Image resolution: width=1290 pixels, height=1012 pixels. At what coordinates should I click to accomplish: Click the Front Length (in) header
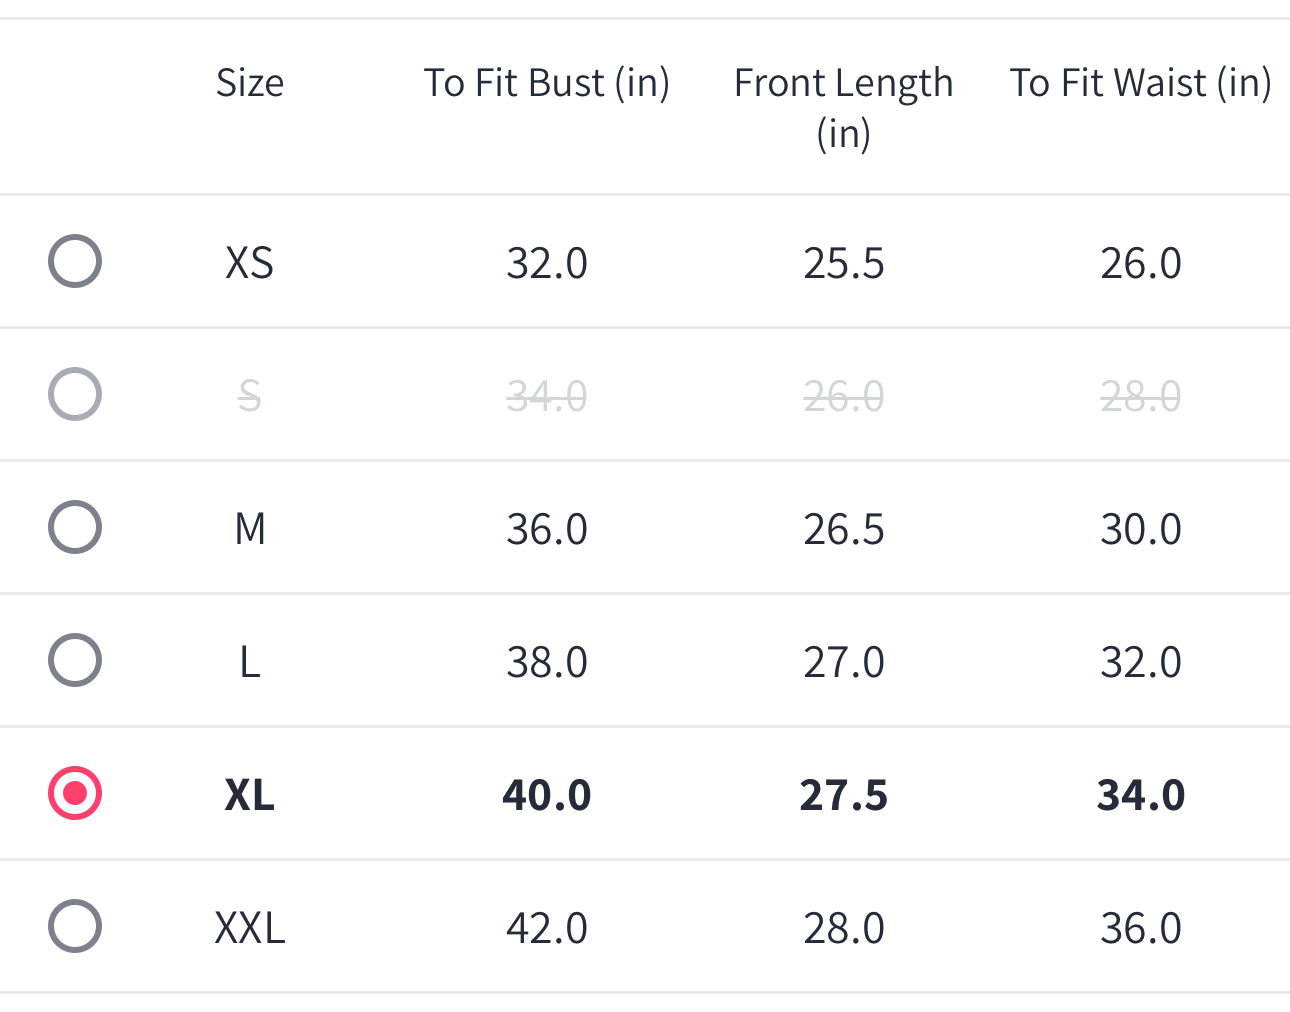pyautogui.click(x=843, y=107)
